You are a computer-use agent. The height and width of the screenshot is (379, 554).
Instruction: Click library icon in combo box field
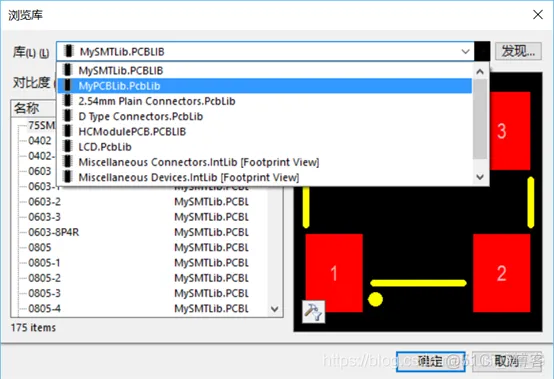(x=69, y=51)
